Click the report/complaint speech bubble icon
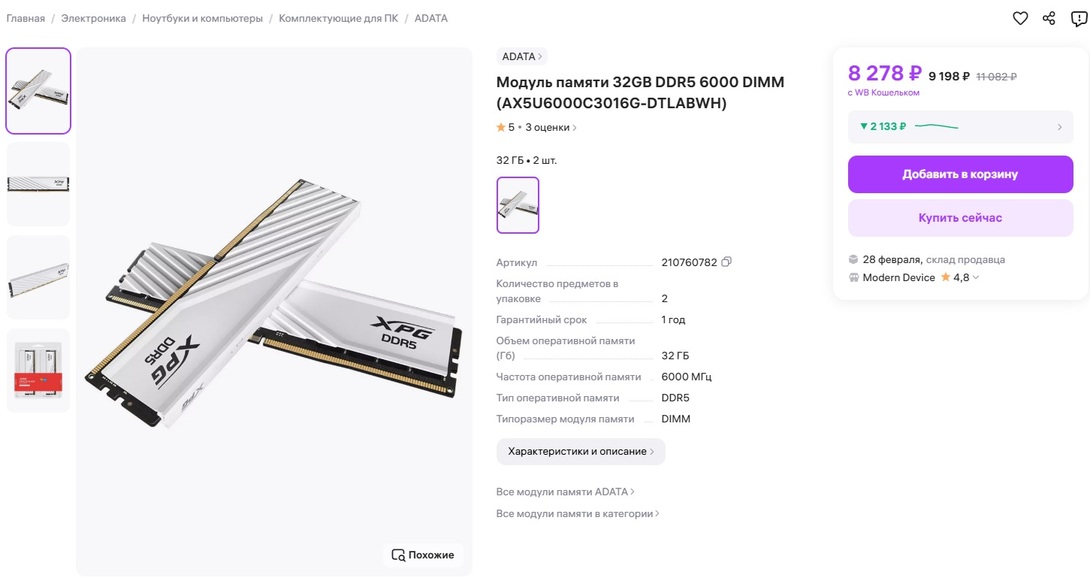 pyautogui.click(x=1079, y=19)
